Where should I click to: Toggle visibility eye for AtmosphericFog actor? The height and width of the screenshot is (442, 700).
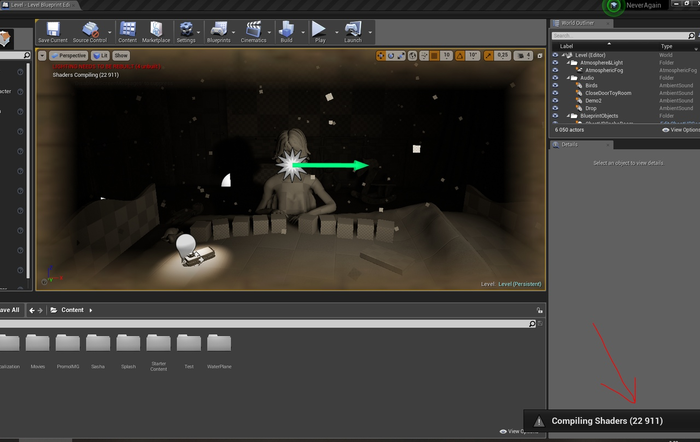556,70
